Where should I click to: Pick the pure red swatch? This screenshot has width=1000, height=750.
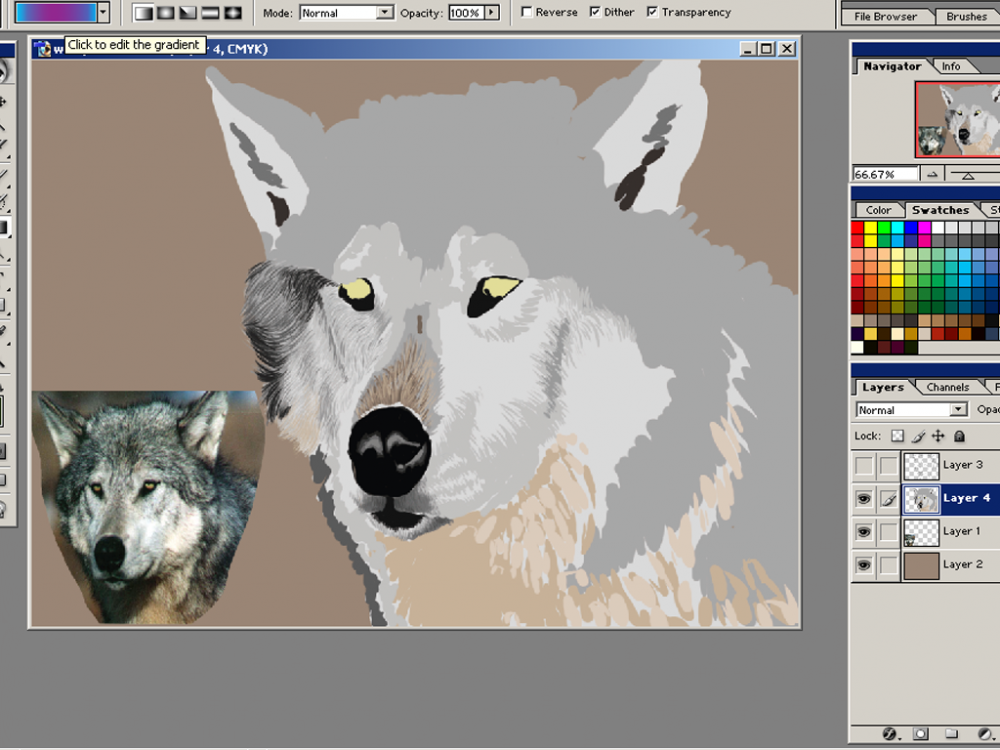(857, 227)
